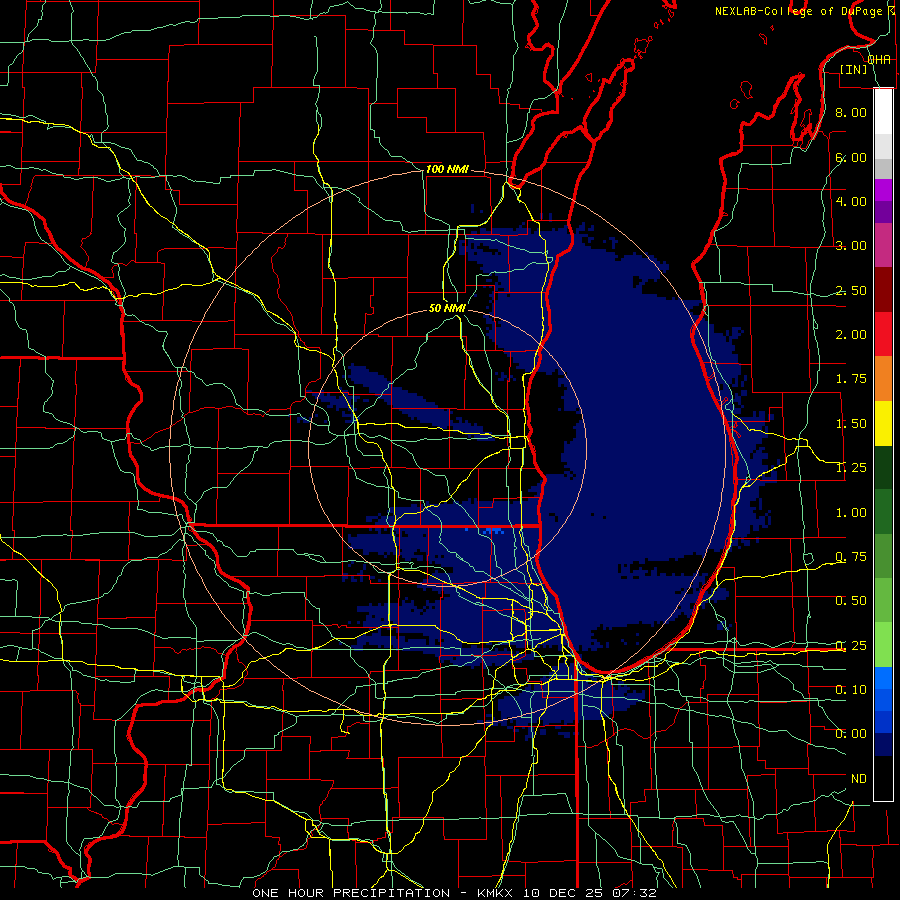This screenshot has width=900, height=900.
Task: Select the 0.00 legend value
Action: click(x=851, y=734)
